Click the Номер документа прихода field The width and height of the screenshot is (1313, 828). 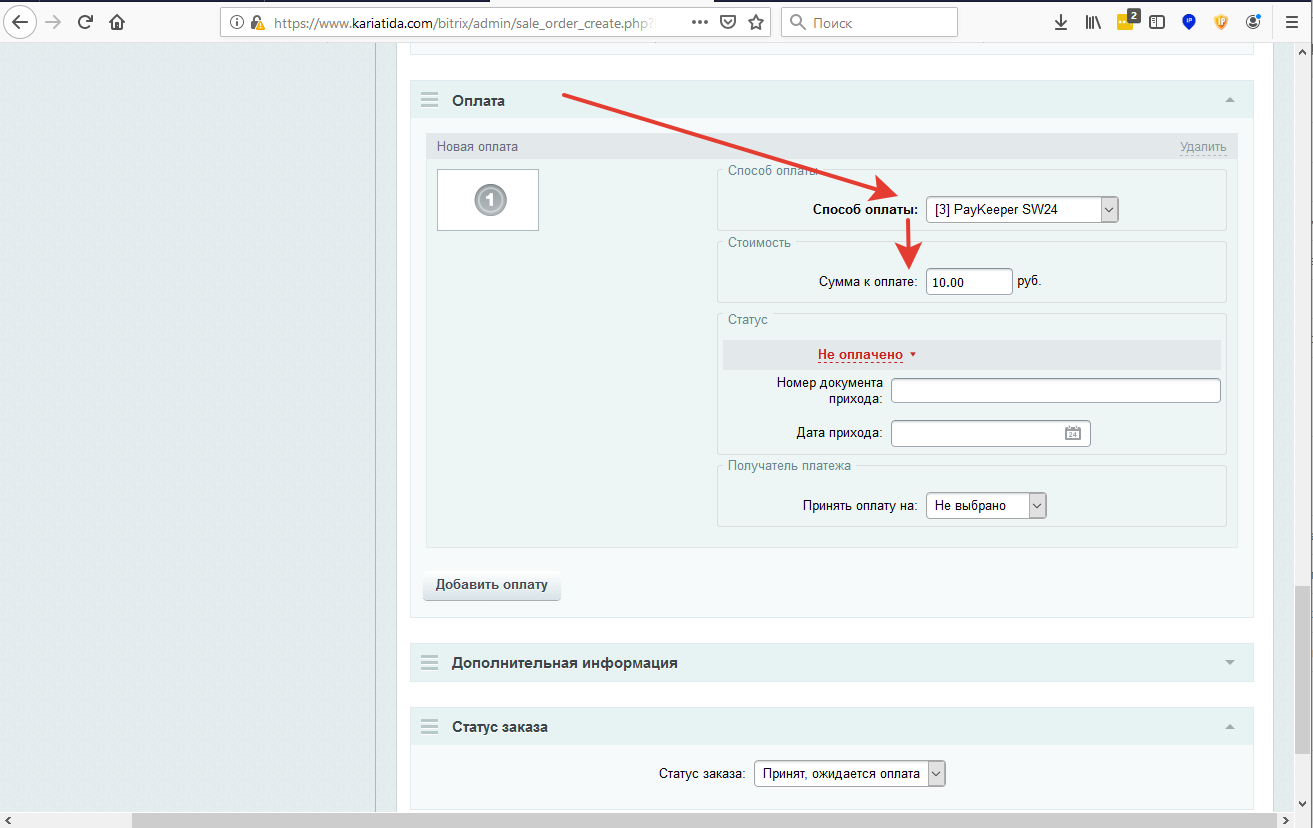(x=1055, y=390)
